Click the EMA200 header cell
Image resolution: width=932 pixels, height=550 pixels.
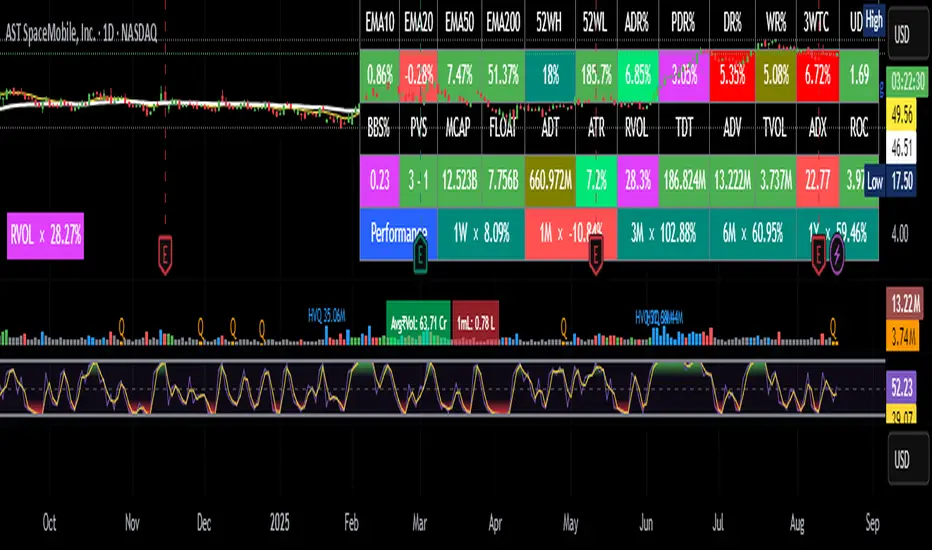click(503, 24)
